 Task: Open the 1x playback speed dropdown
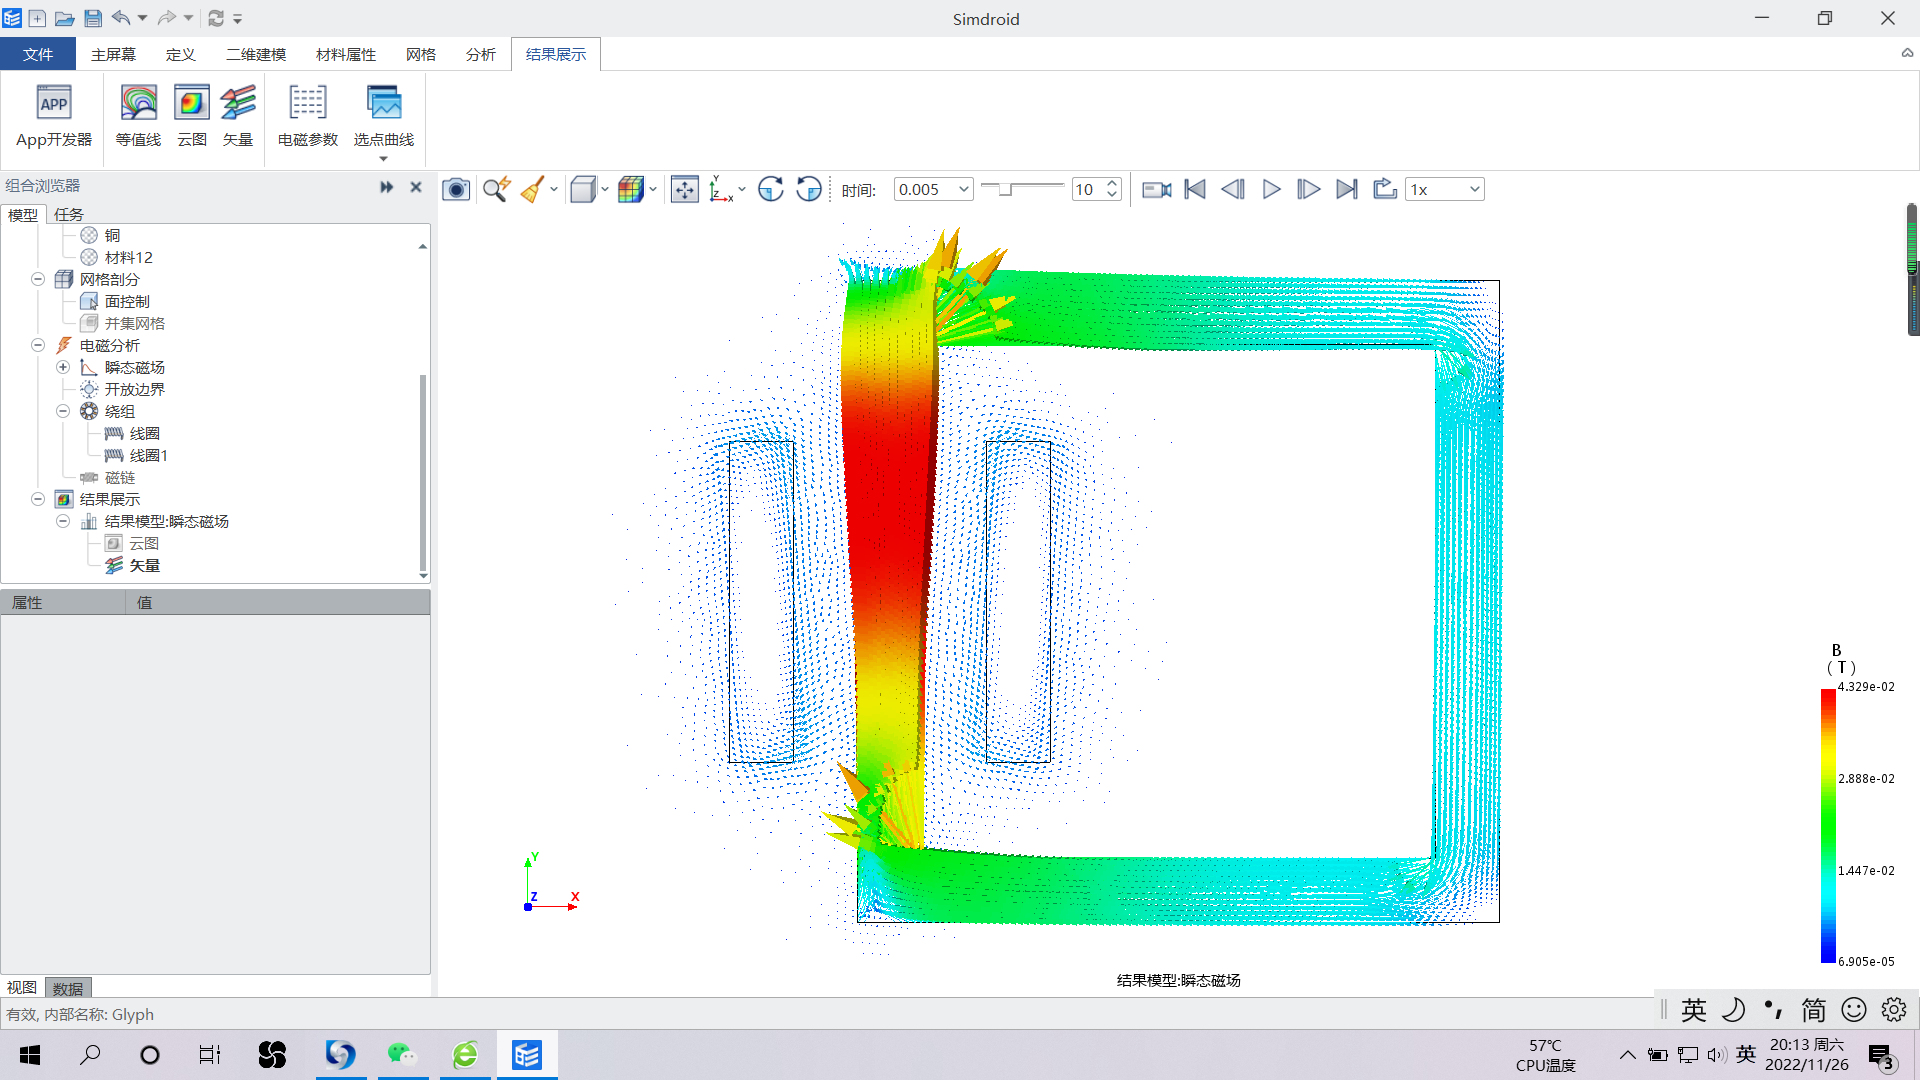pyautogui.click(x=1445, y=190)
